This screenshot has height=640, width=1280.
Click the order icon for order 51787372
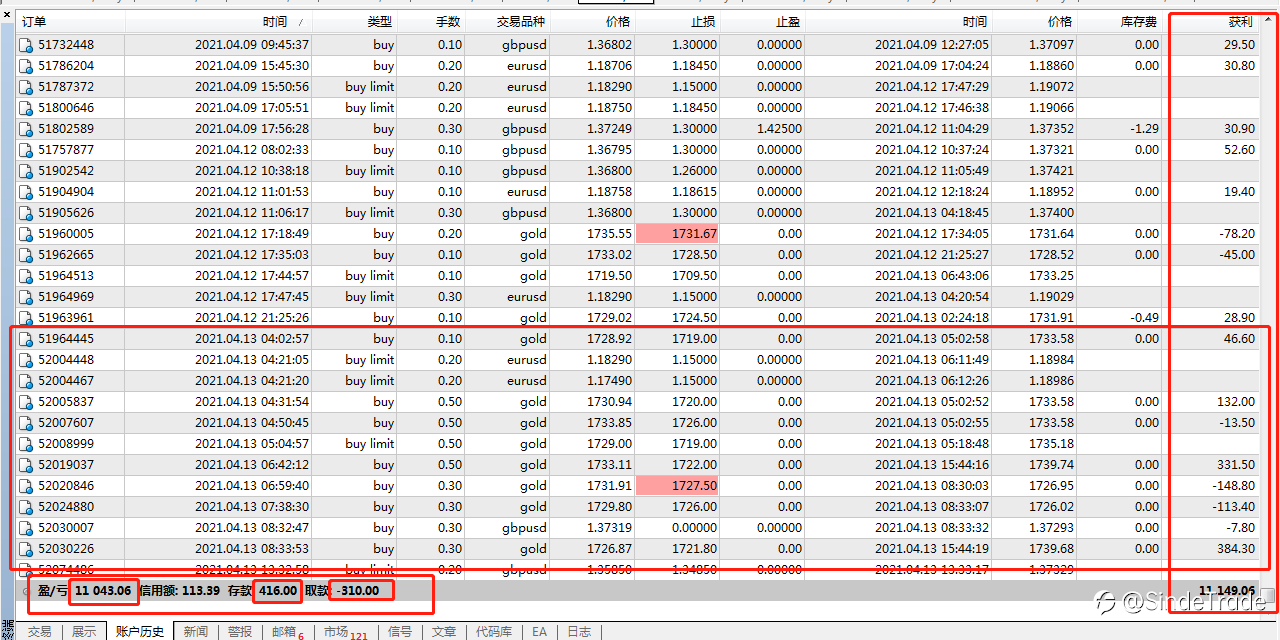tap(26, 87)
